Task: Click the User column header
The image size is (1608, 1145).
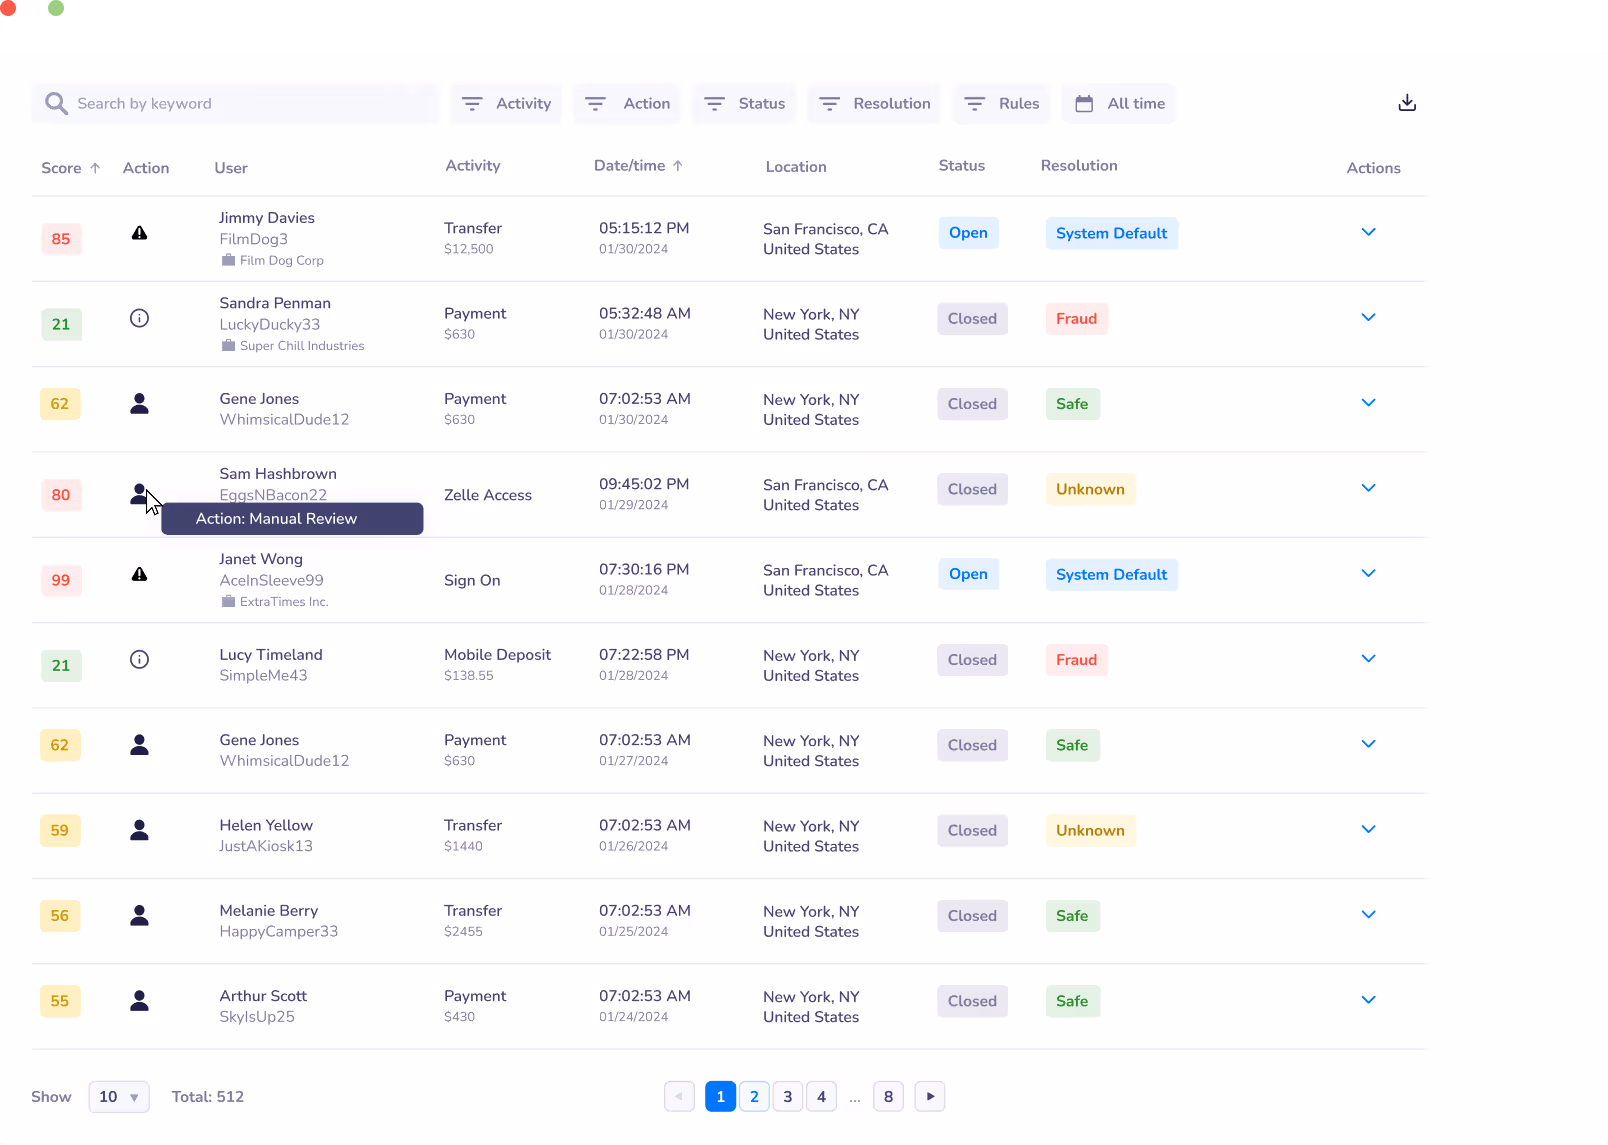Action: pyautogui.click(x=231, y=168)
